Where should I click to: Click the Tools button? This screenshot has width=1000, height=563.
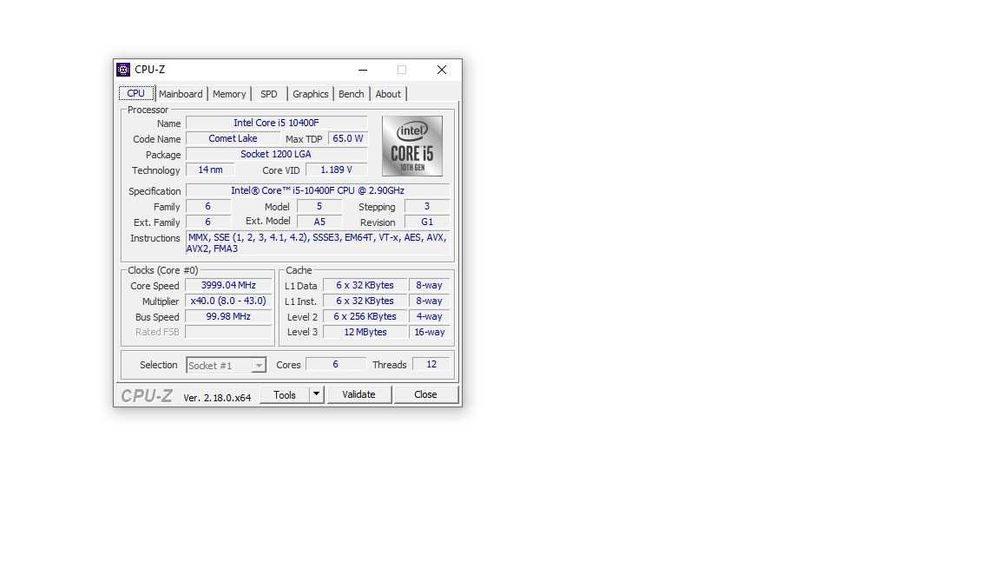(x=284, y=395)
